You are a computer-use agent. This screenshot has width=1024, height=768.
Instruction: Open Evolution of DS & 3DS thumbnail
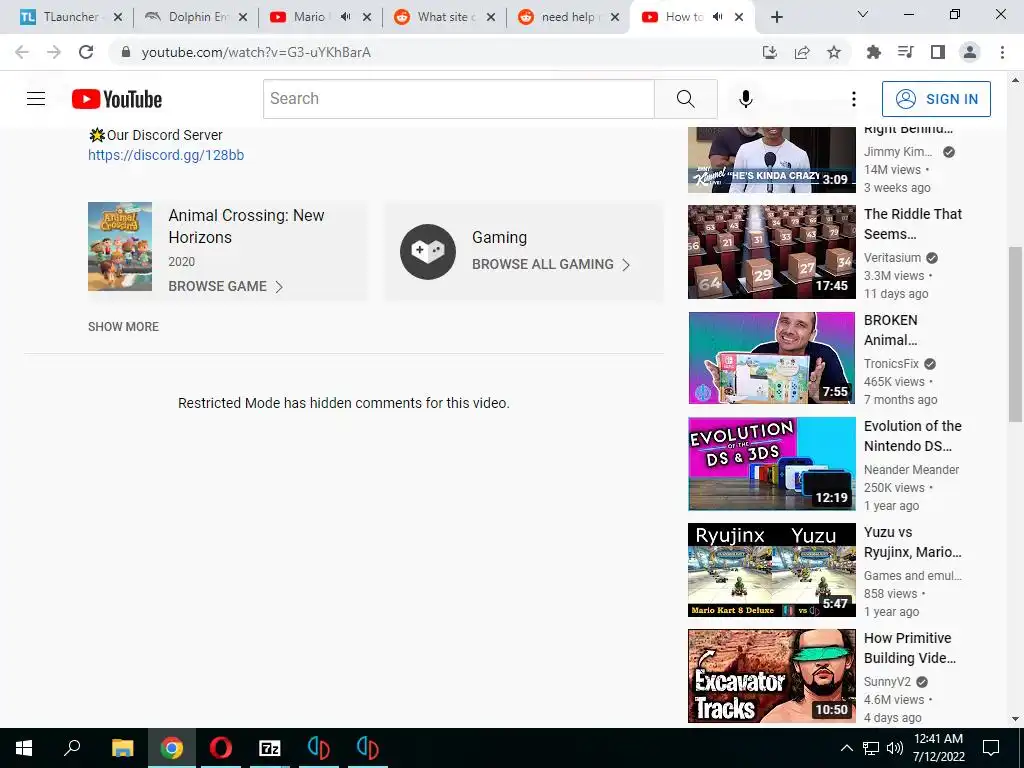pyautogui.click(x=771, y=464)
